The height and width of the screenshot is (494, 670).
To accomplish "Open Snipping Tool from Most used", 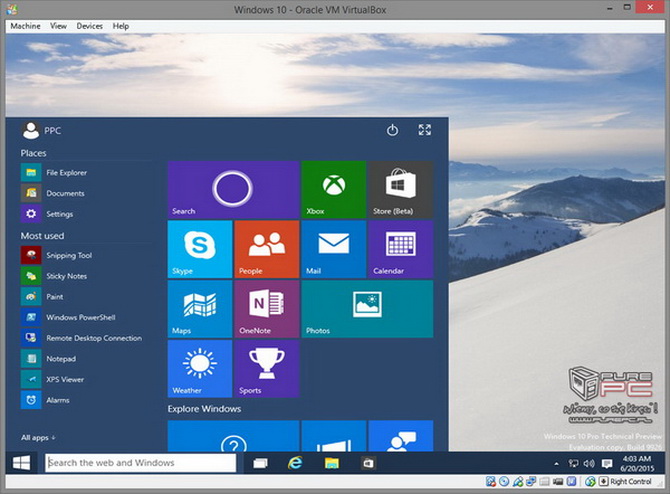I will click(68, 255).
